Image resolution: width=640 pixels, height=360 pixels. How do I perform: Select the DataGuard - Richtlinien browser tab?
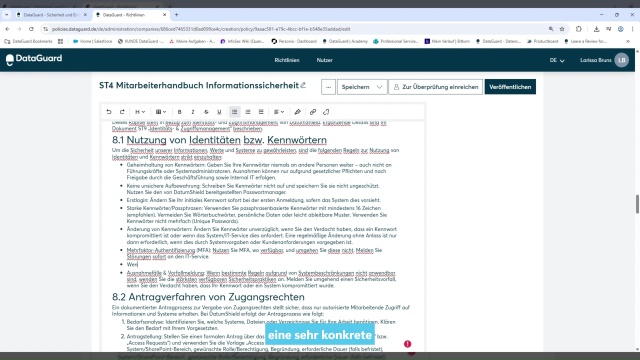tap(131, 15)
